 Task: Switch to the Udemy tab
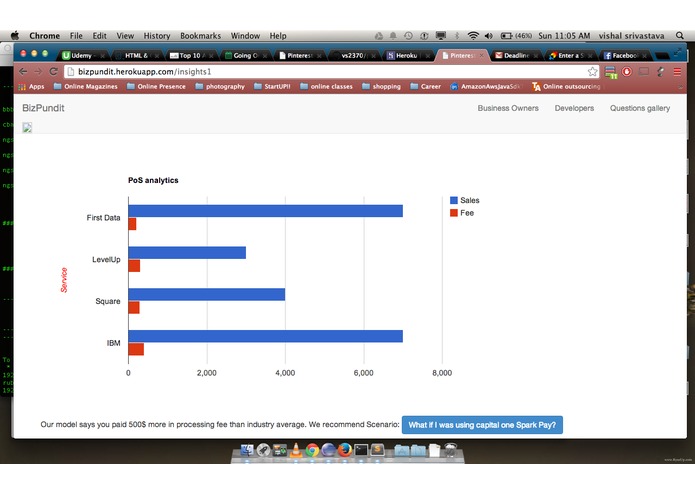pyautogui.click(x=82, y=55)
